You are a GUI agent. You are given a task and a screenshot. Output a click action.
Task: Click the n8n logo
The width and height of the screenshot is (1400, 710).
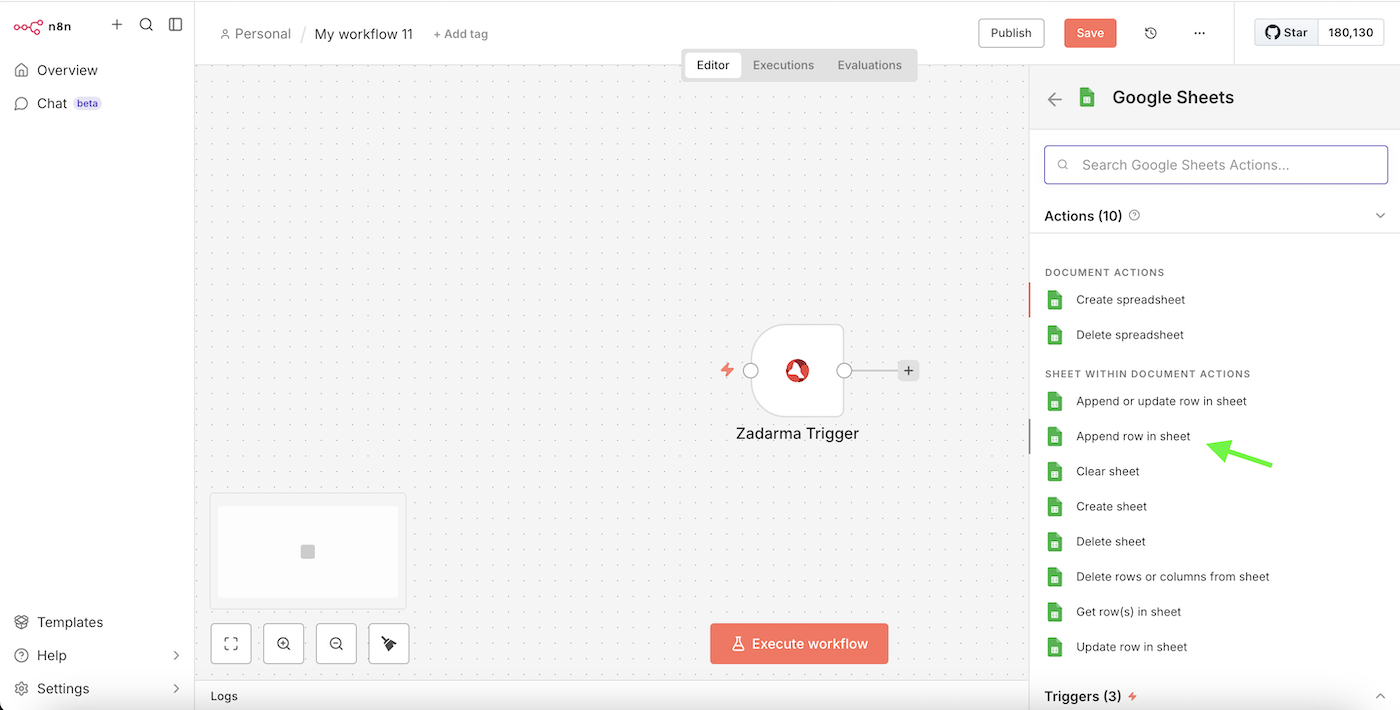[43, 26]
